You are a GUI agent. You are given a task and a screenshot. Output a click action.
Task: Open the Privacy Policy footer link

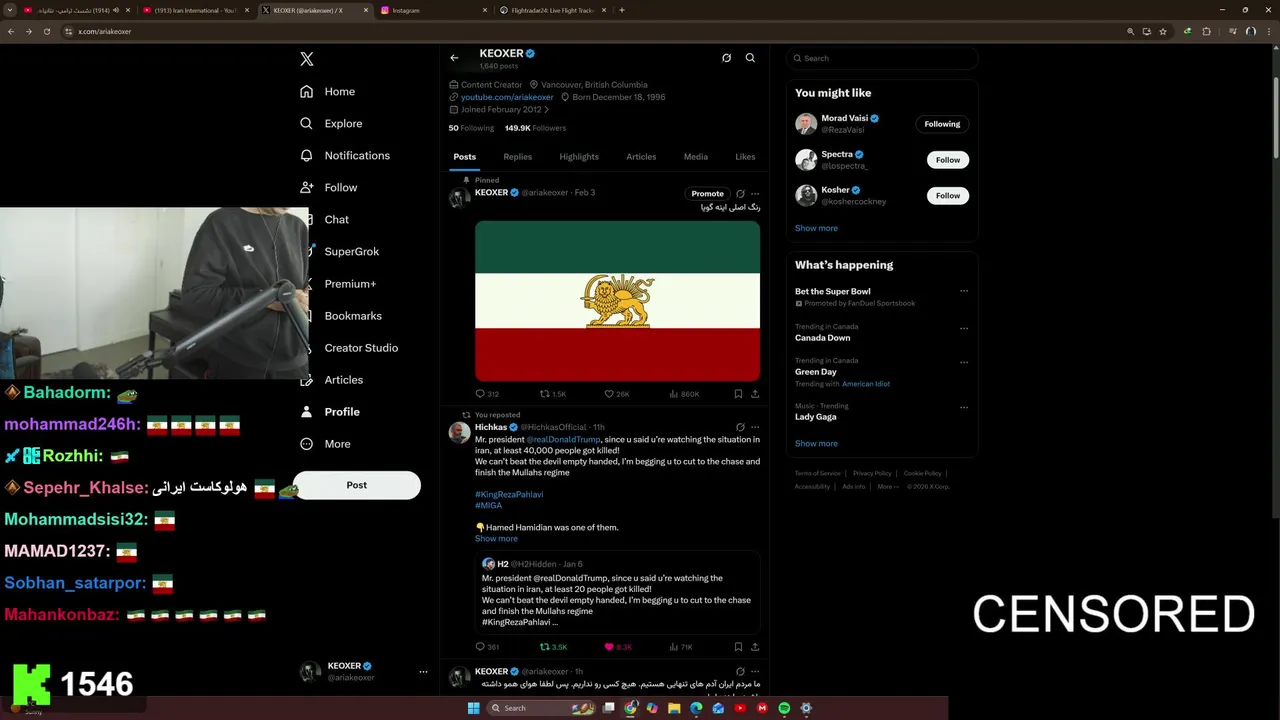coord(872,473)
